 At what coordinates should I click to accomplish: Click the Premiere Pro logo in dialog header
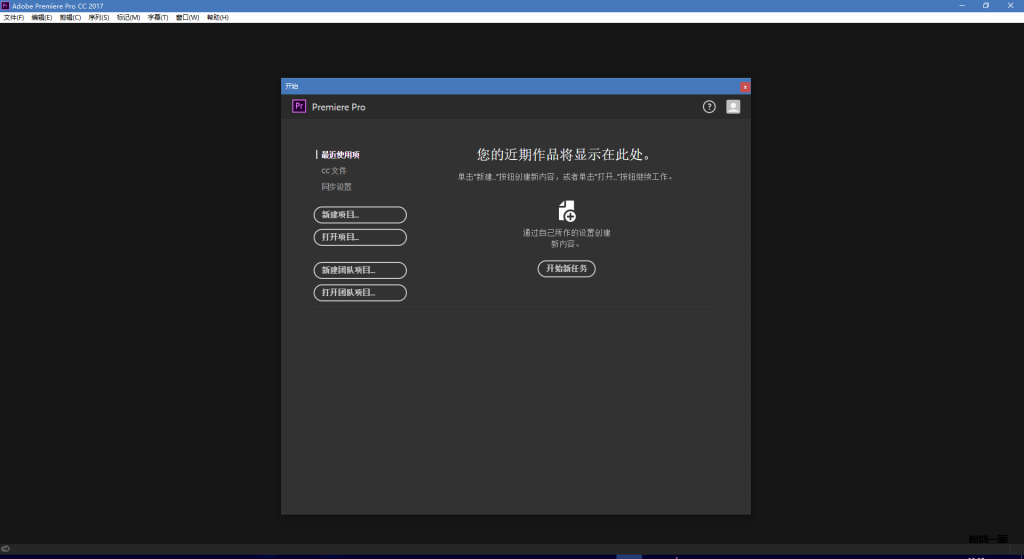pyautogui.click(x=298, y=107)
